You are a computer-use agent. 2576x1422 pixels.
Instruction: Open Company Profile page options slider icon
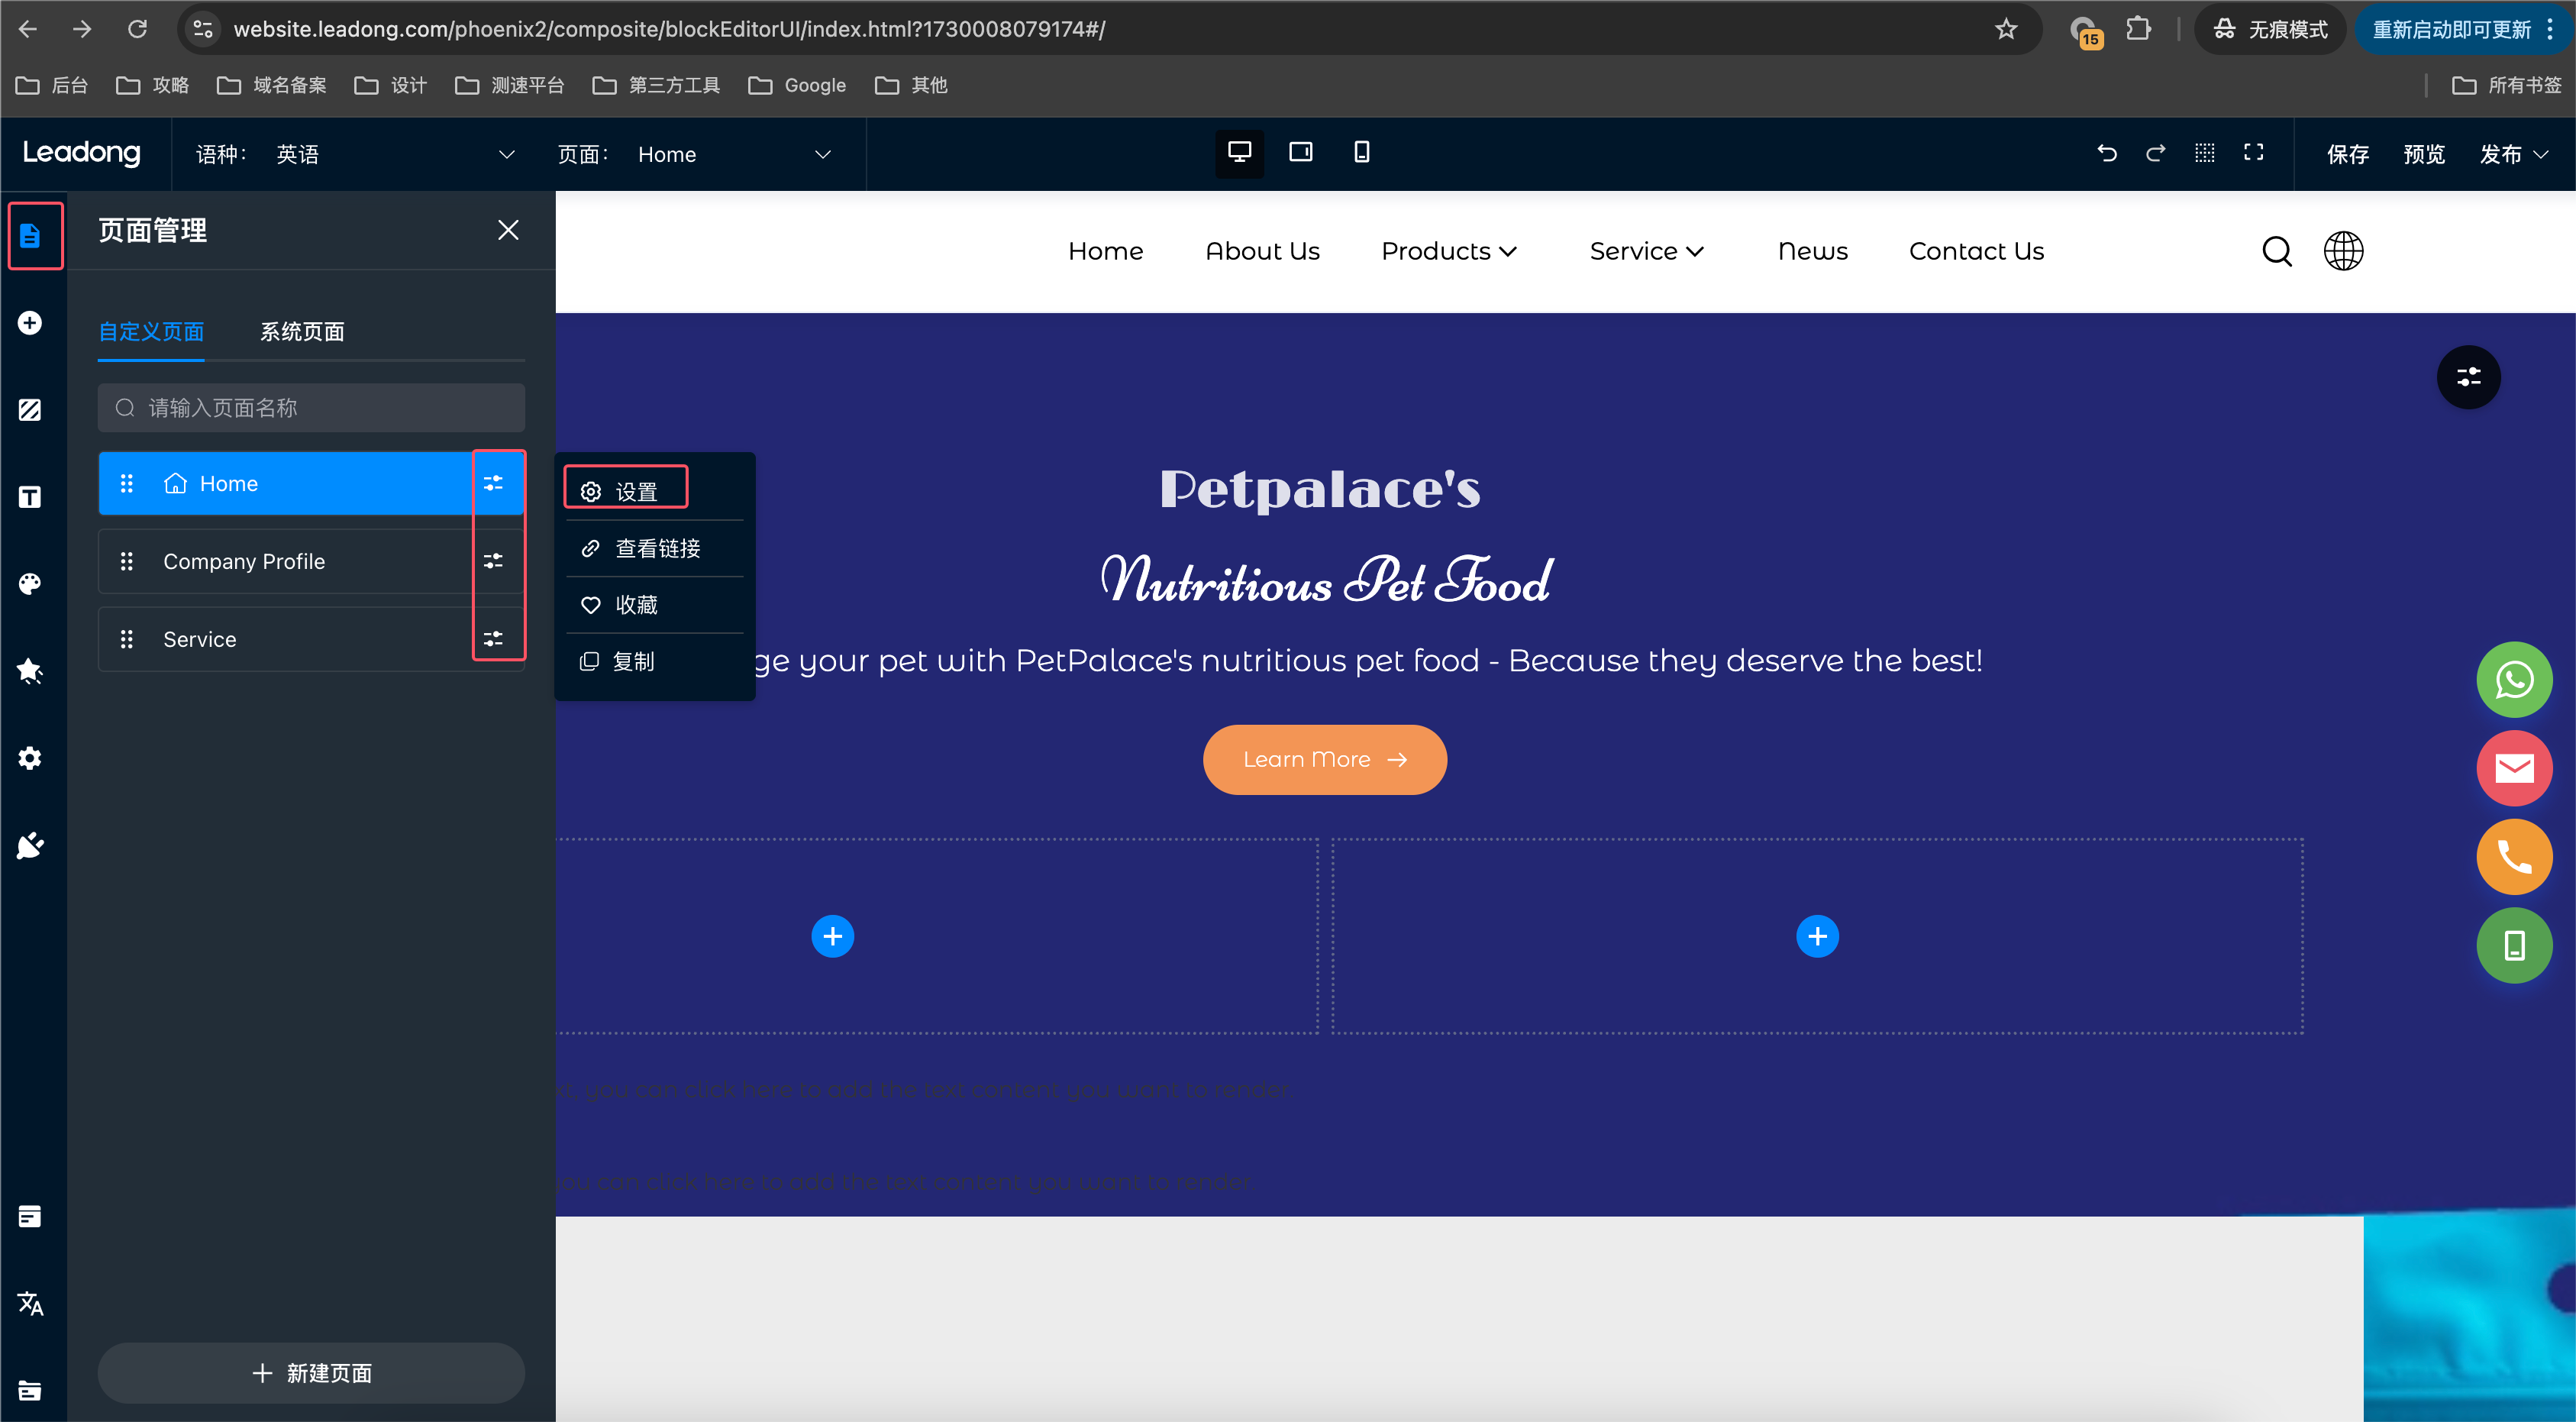493,561
